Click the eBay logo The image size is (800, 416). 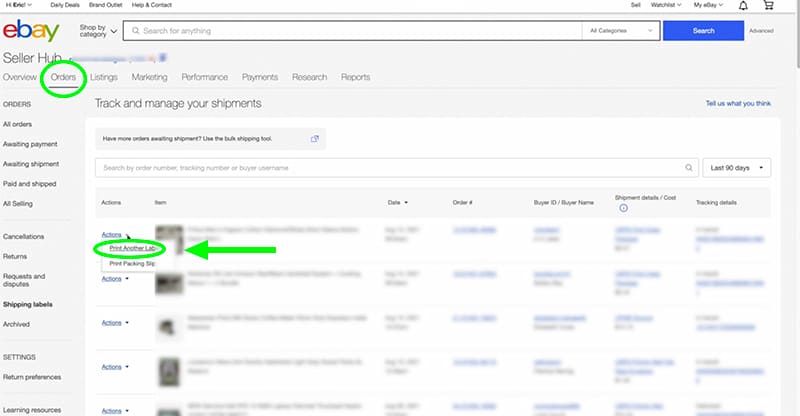(31, 31)
